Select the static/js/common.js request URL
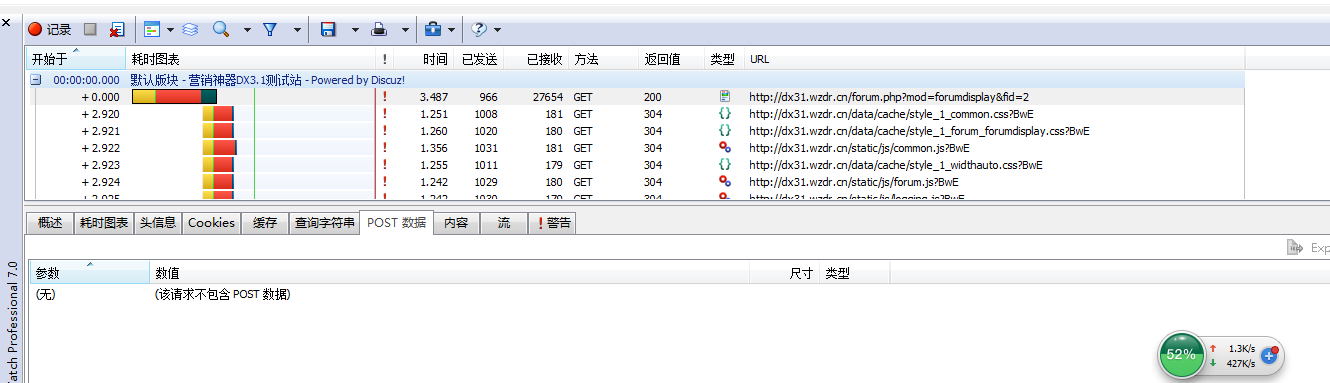 (x=859, y=148)
